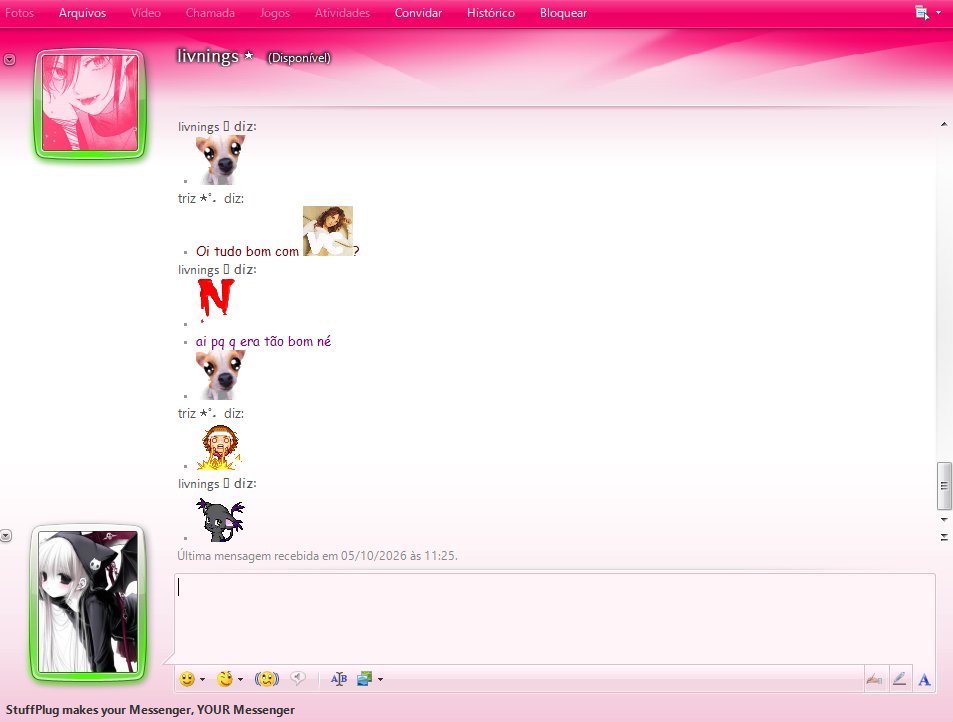Click the contact name livnings in header
Image resolution: width=953 pixels, height=722 pixels.
pos(208,57)
